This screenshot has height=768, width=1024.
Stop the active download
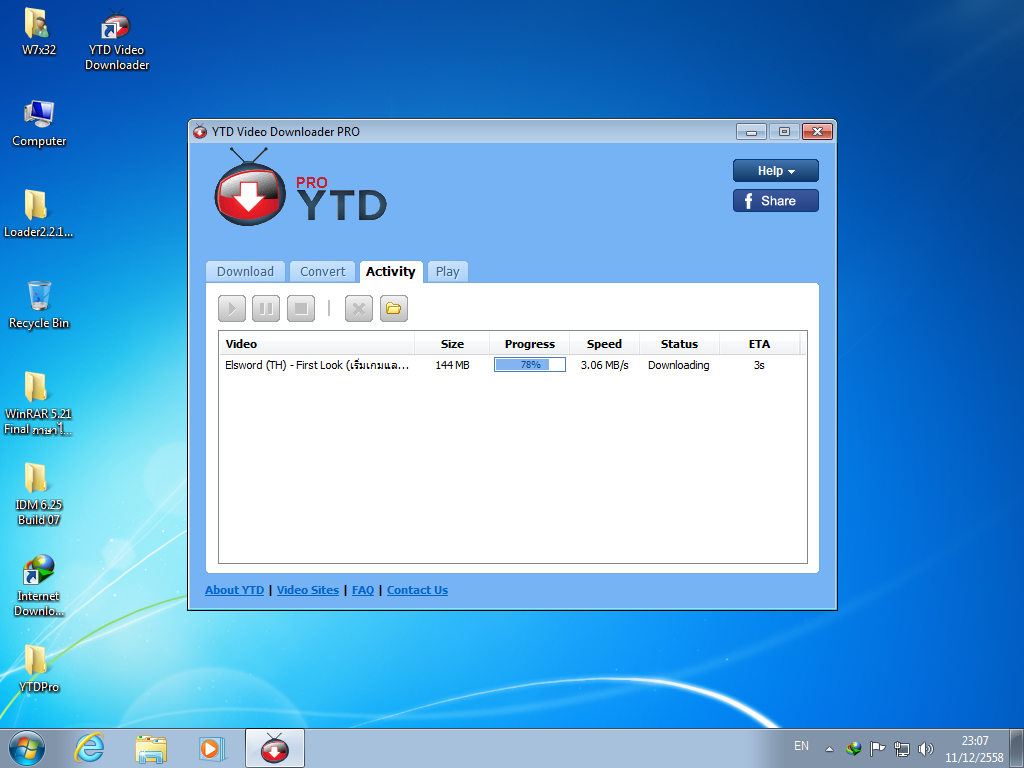[300, 308]
